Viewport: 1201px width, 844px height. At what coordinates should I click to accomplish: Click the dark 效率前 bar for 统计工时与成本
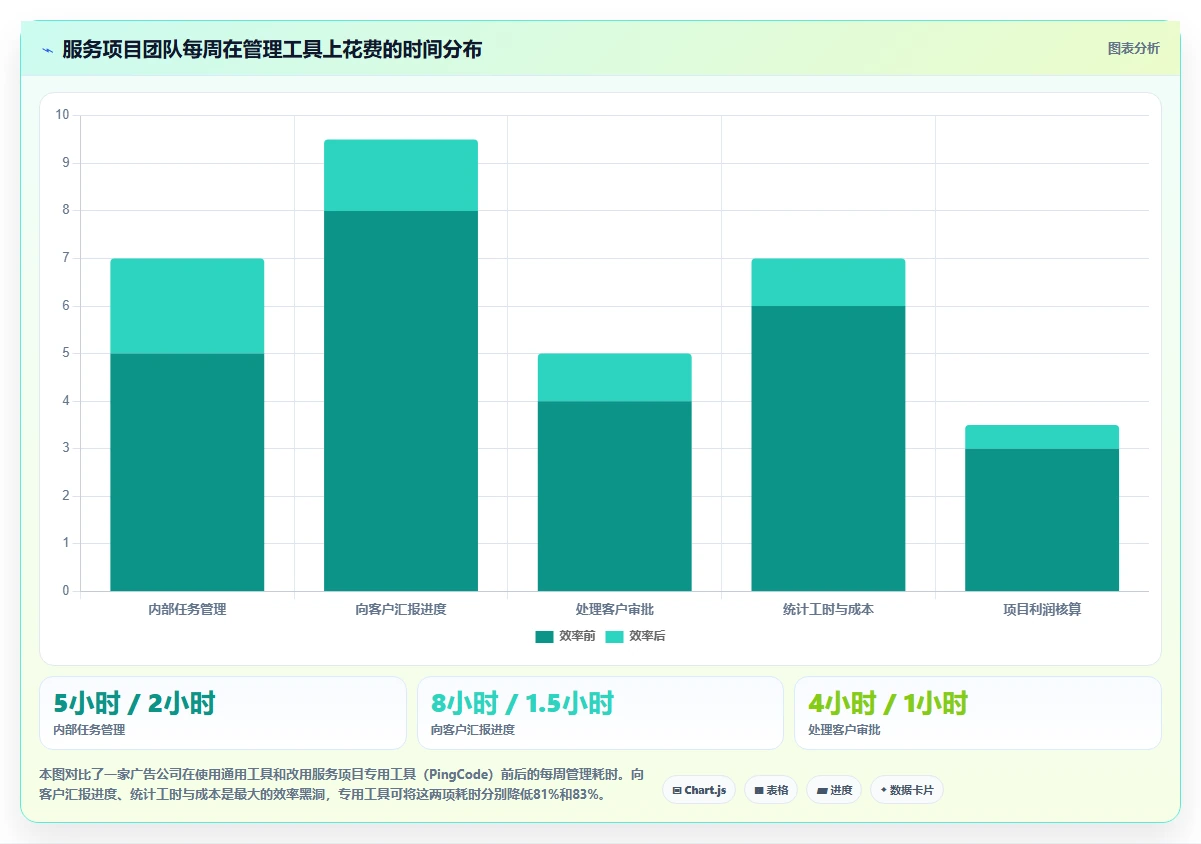tap(828, 448)
